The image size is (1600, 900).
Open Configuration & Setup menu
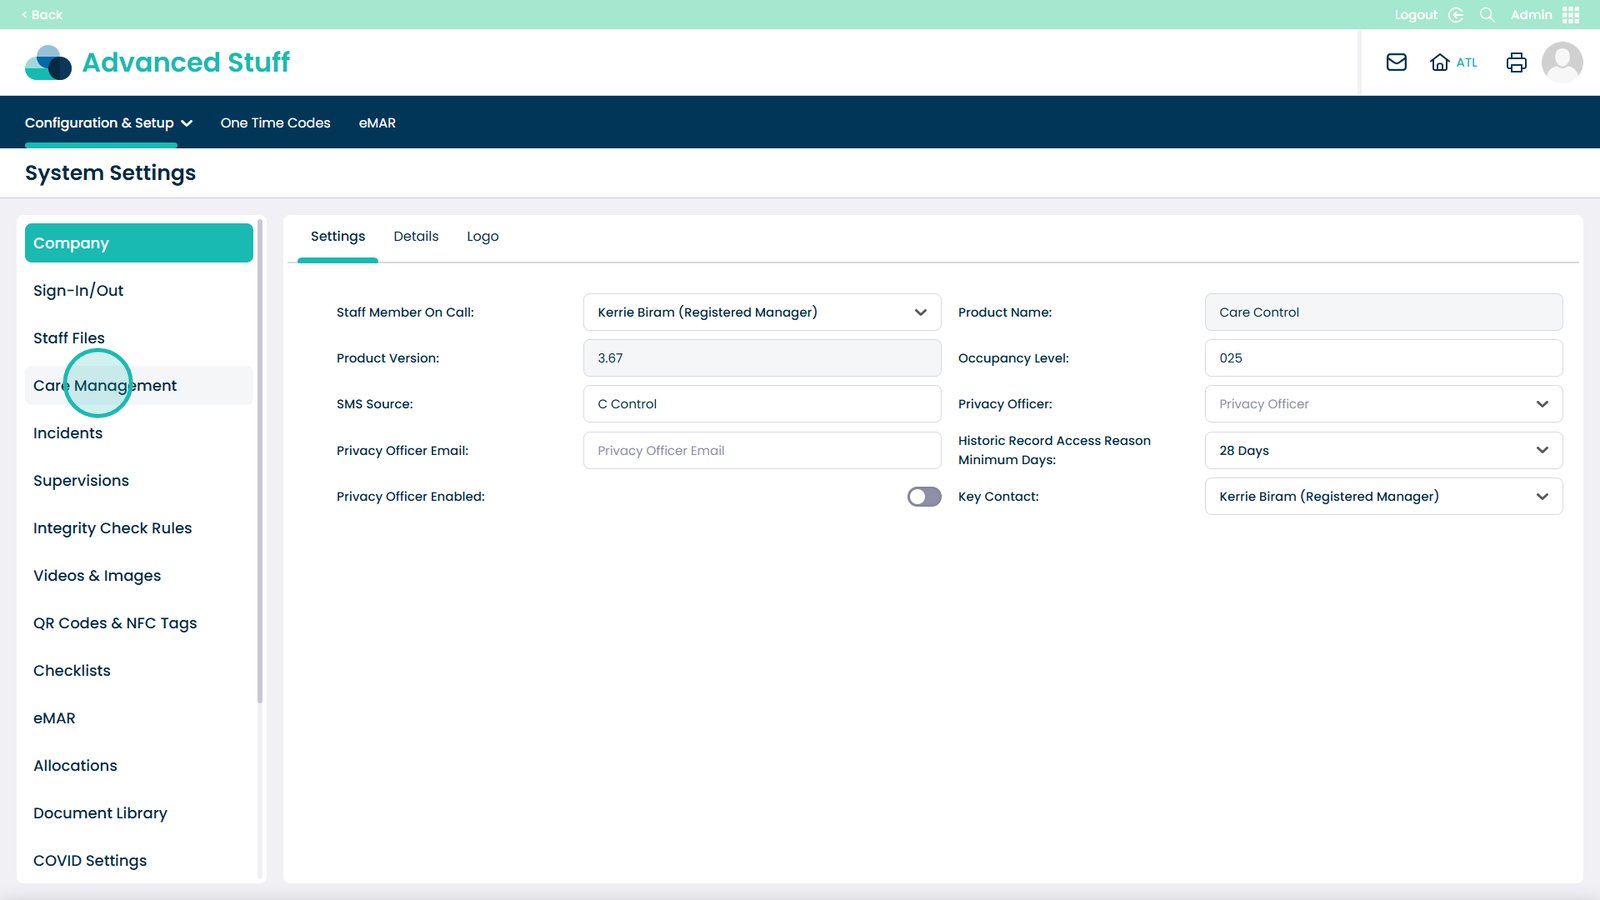point(108,123)
